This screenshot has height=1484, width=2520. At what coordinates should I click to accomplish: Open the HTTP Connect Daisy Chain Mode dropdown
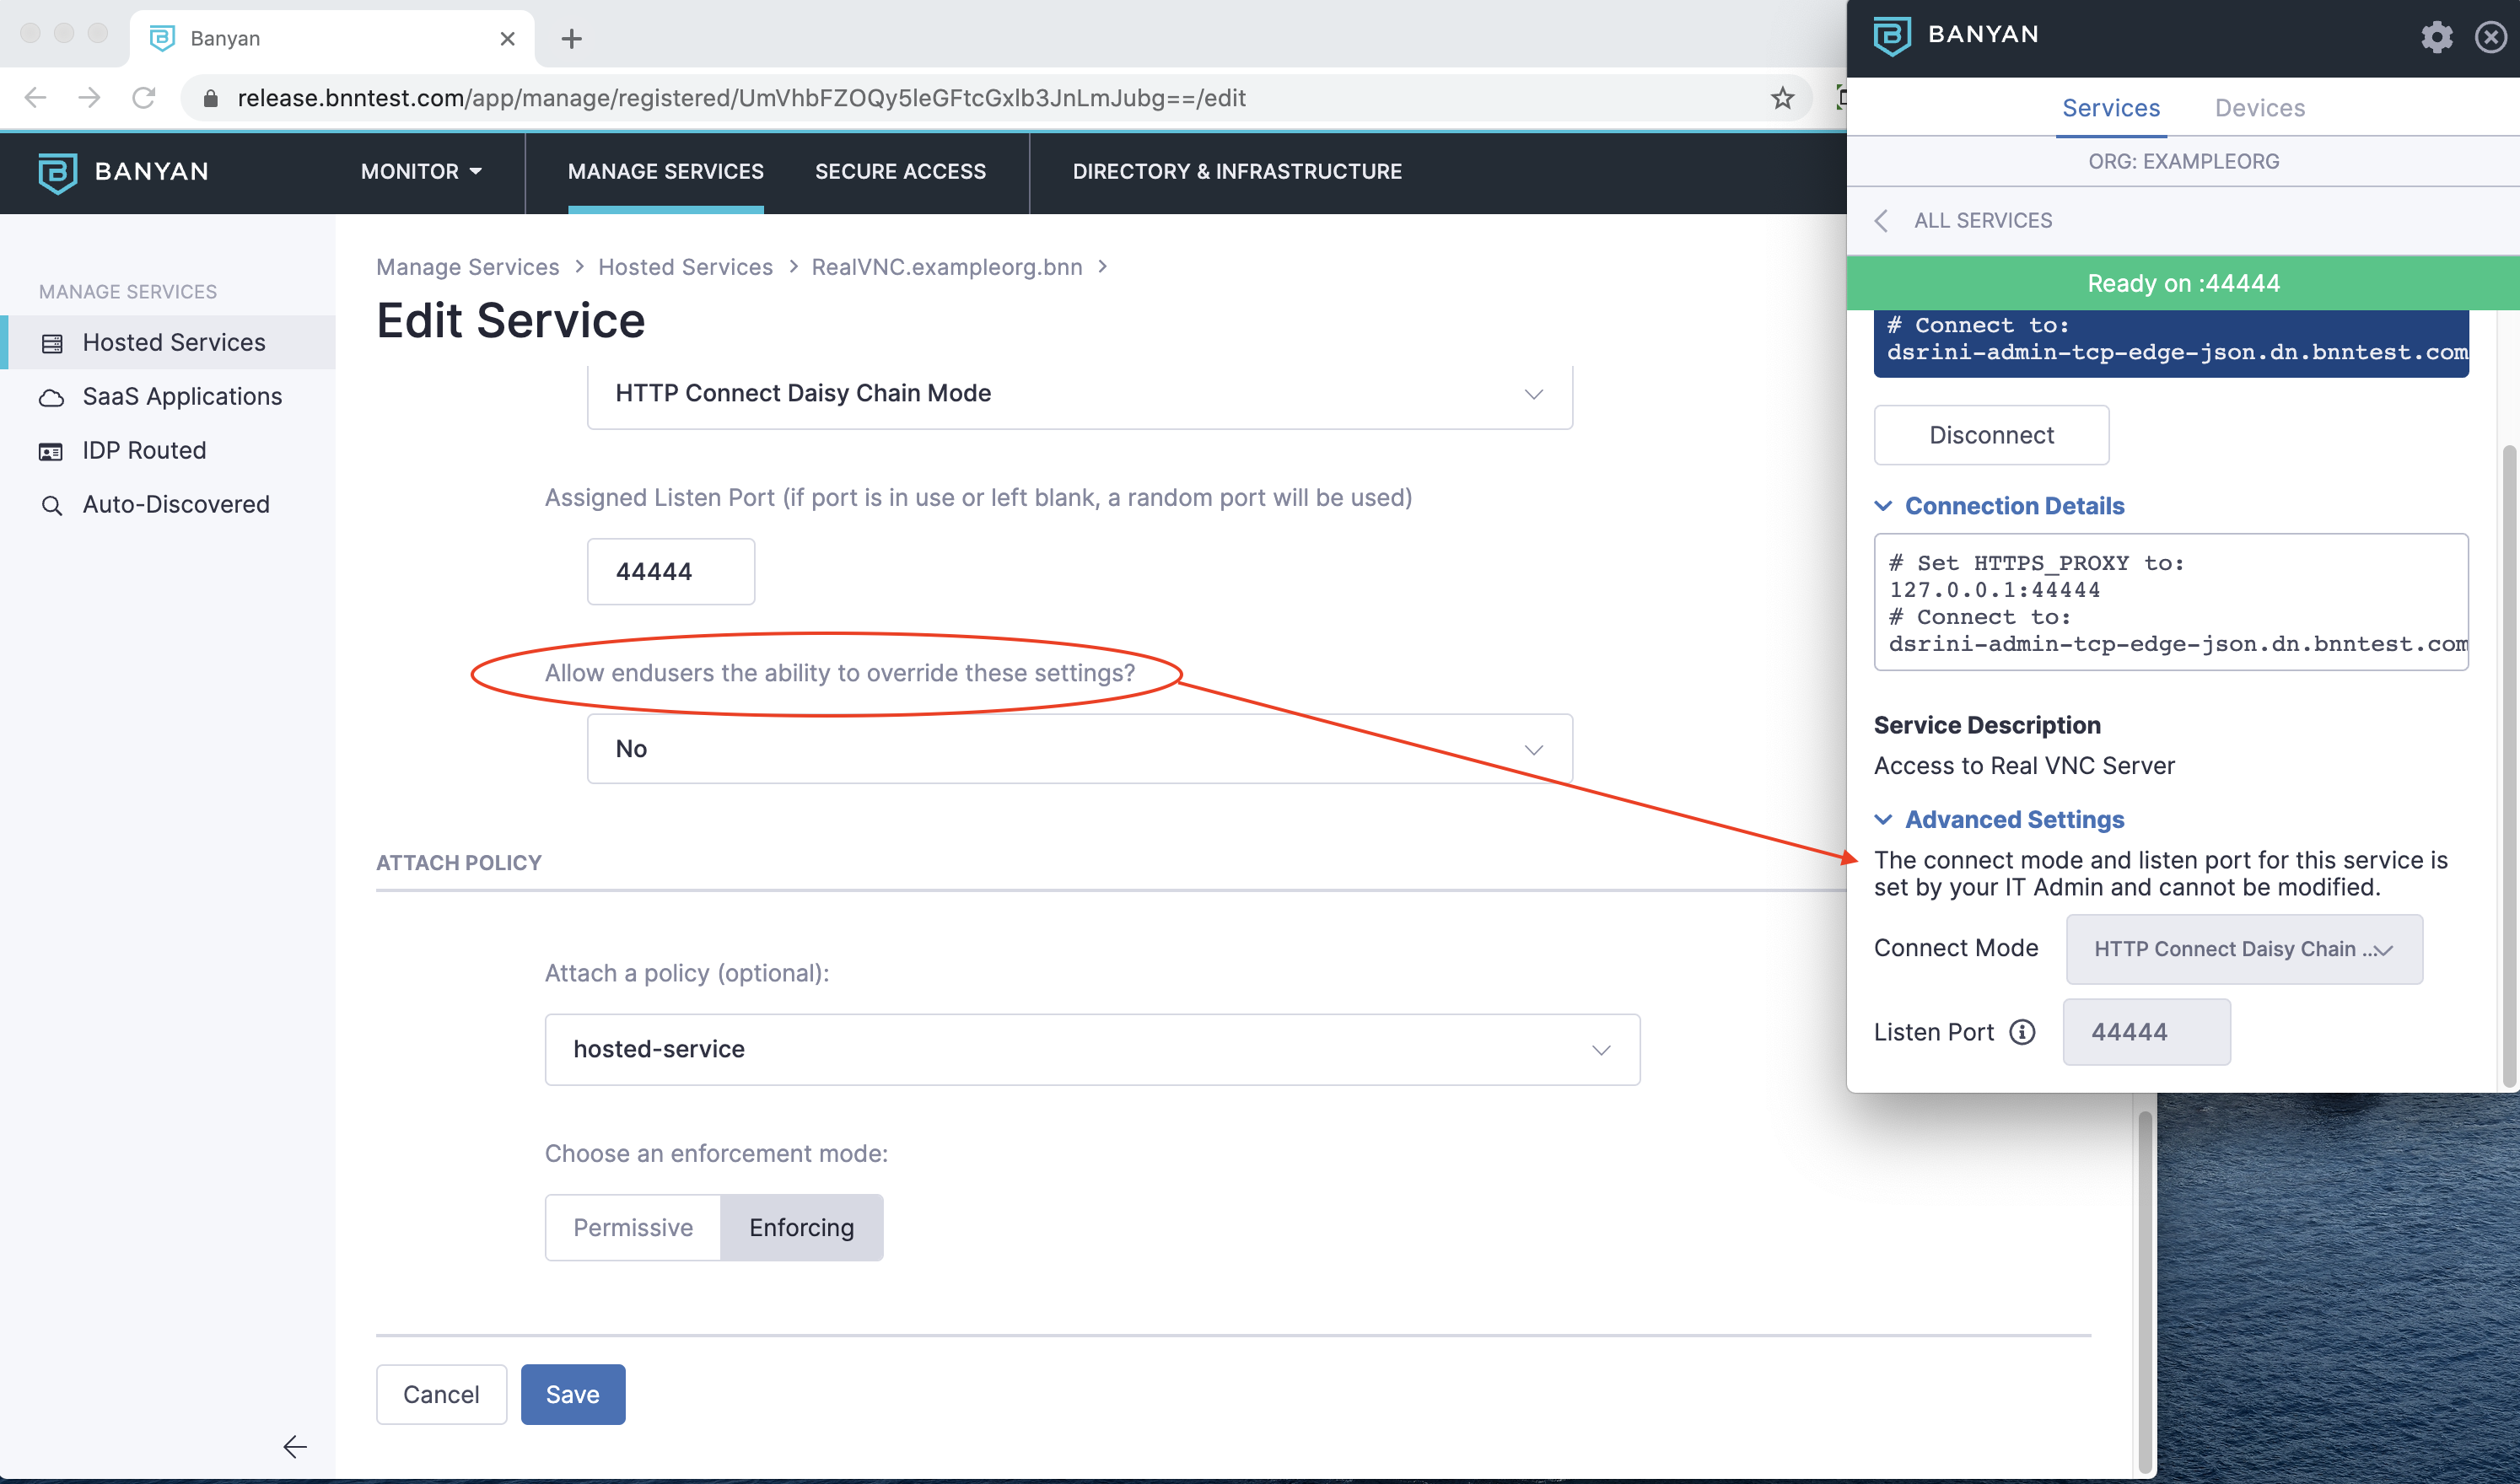1080,392
